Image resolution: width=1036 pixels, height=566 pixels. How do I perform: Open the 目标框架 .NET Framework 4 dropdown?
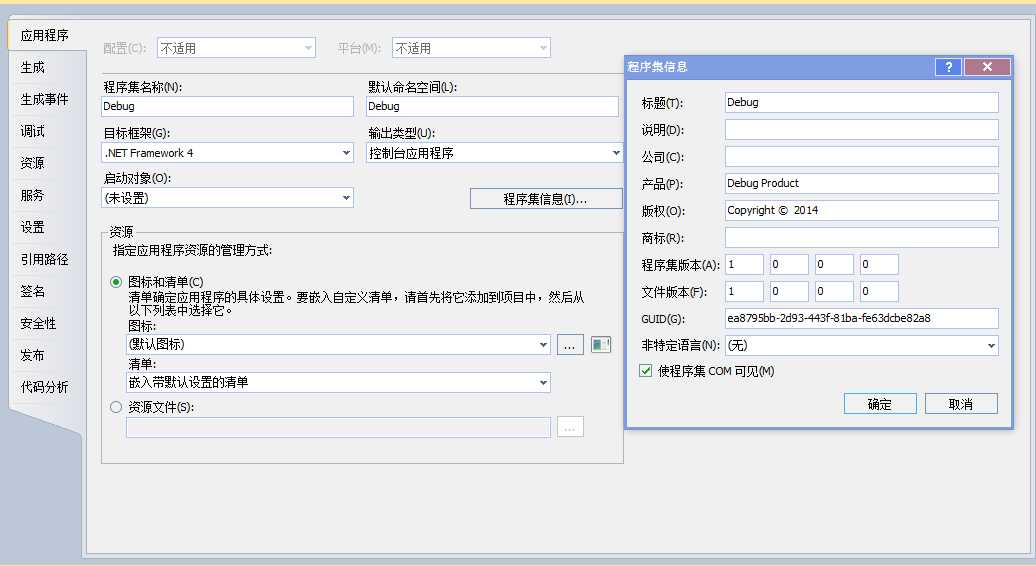tap(227, 153)
